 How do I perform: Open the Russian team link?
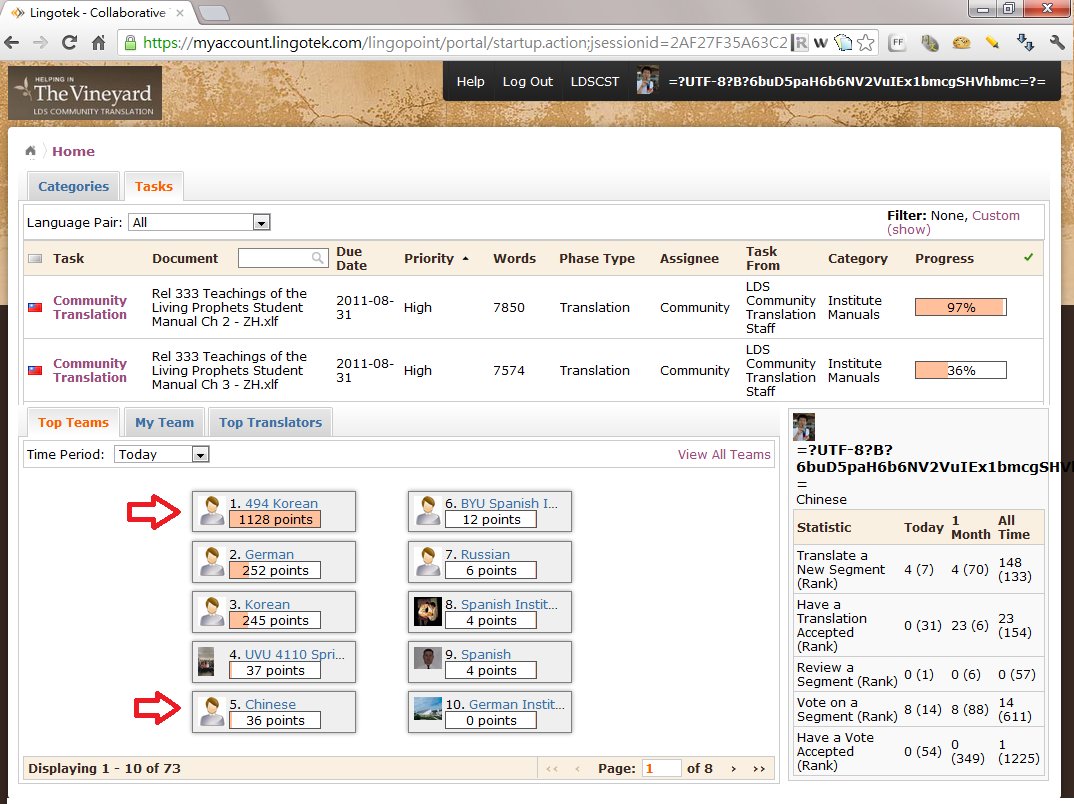pyautogui.click(x=485, y=554)
